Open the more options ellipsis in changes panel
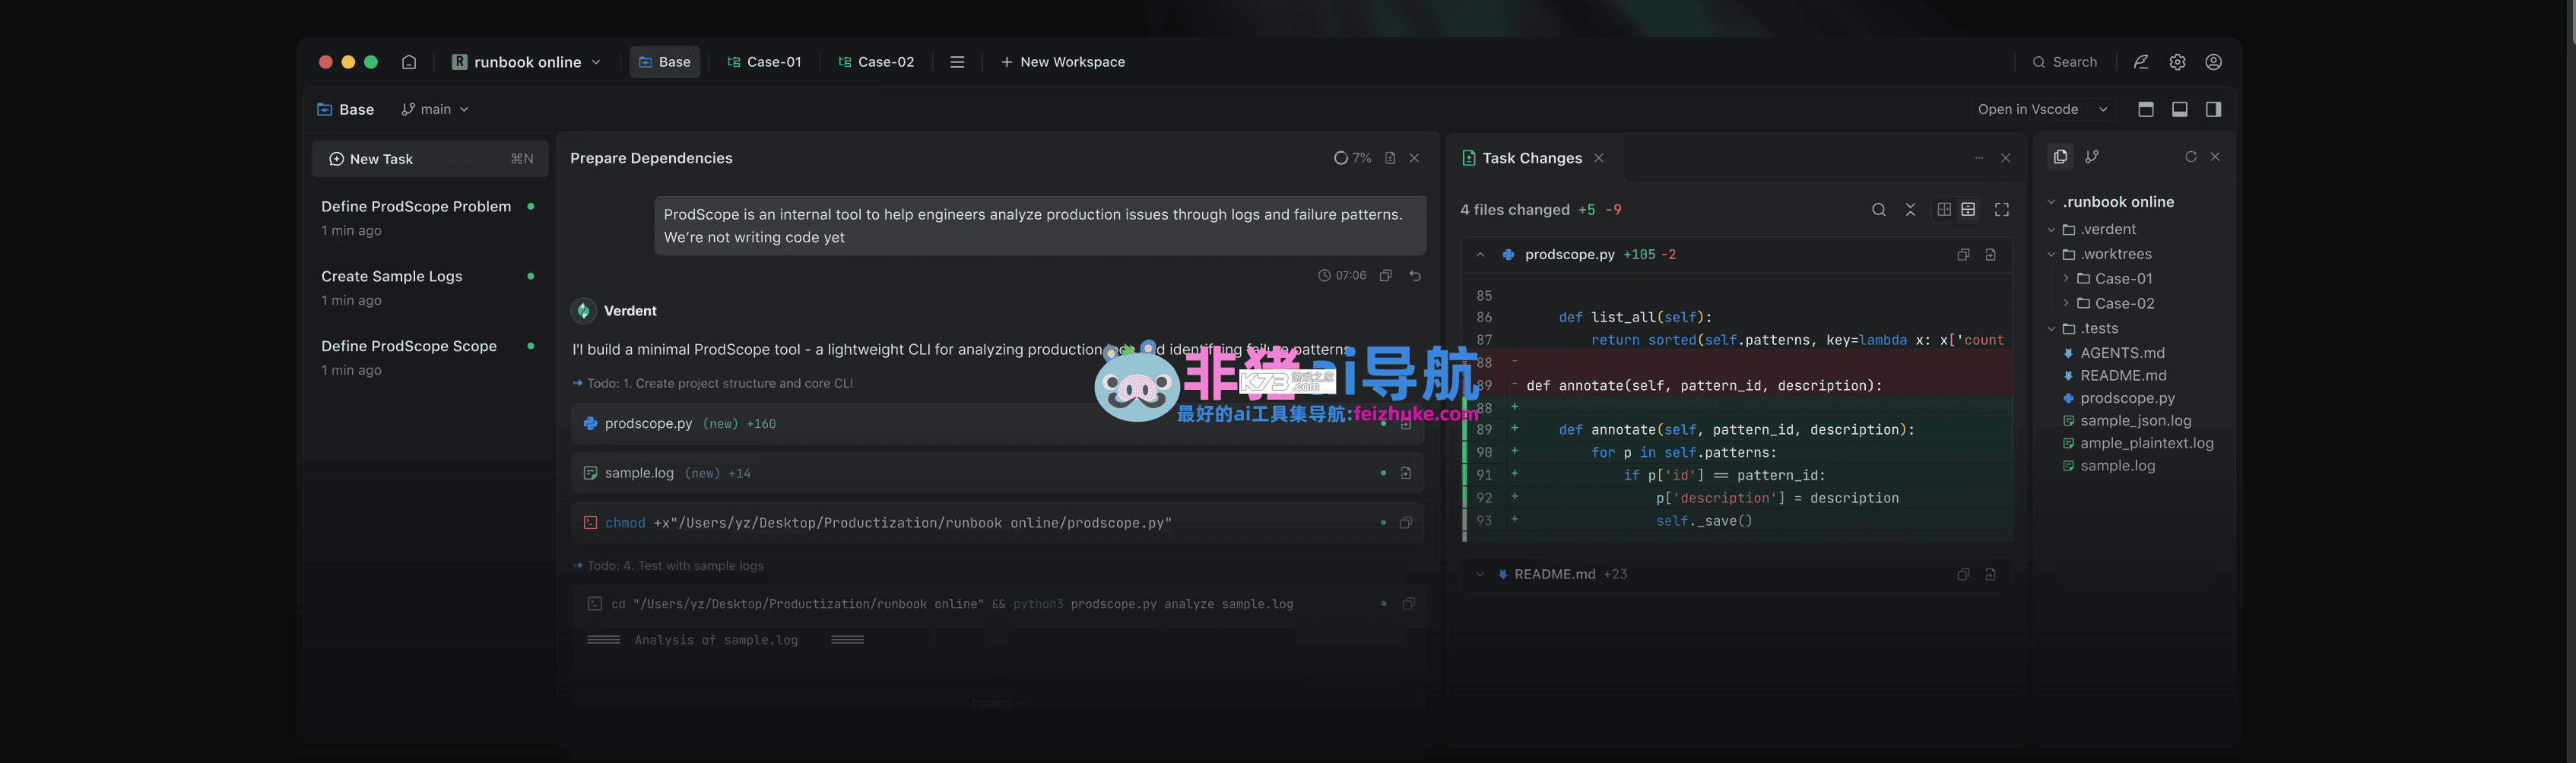Image resolution: width=2576 pixels, height=763 pixels. (1979, 158)
